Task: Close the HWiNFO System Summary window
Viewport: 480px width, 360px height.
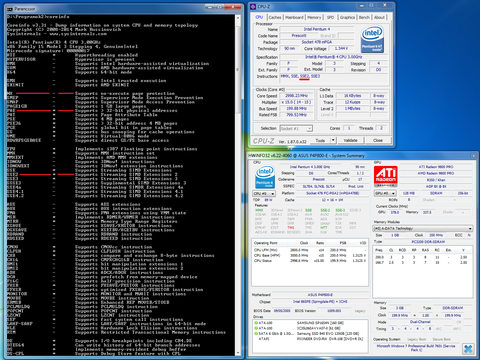Action: coord(473,156)
